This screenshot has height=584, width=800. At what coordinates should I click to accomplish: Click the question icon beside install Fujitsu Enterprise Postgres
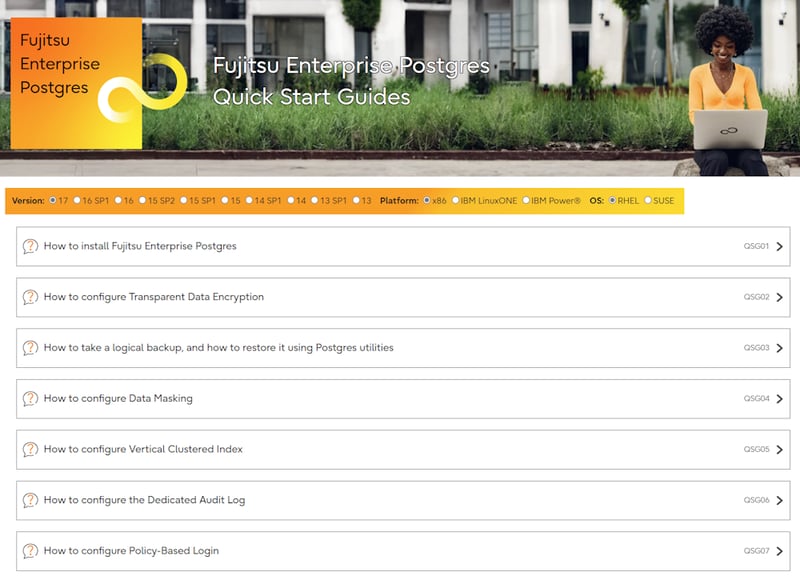coord(30,246)
